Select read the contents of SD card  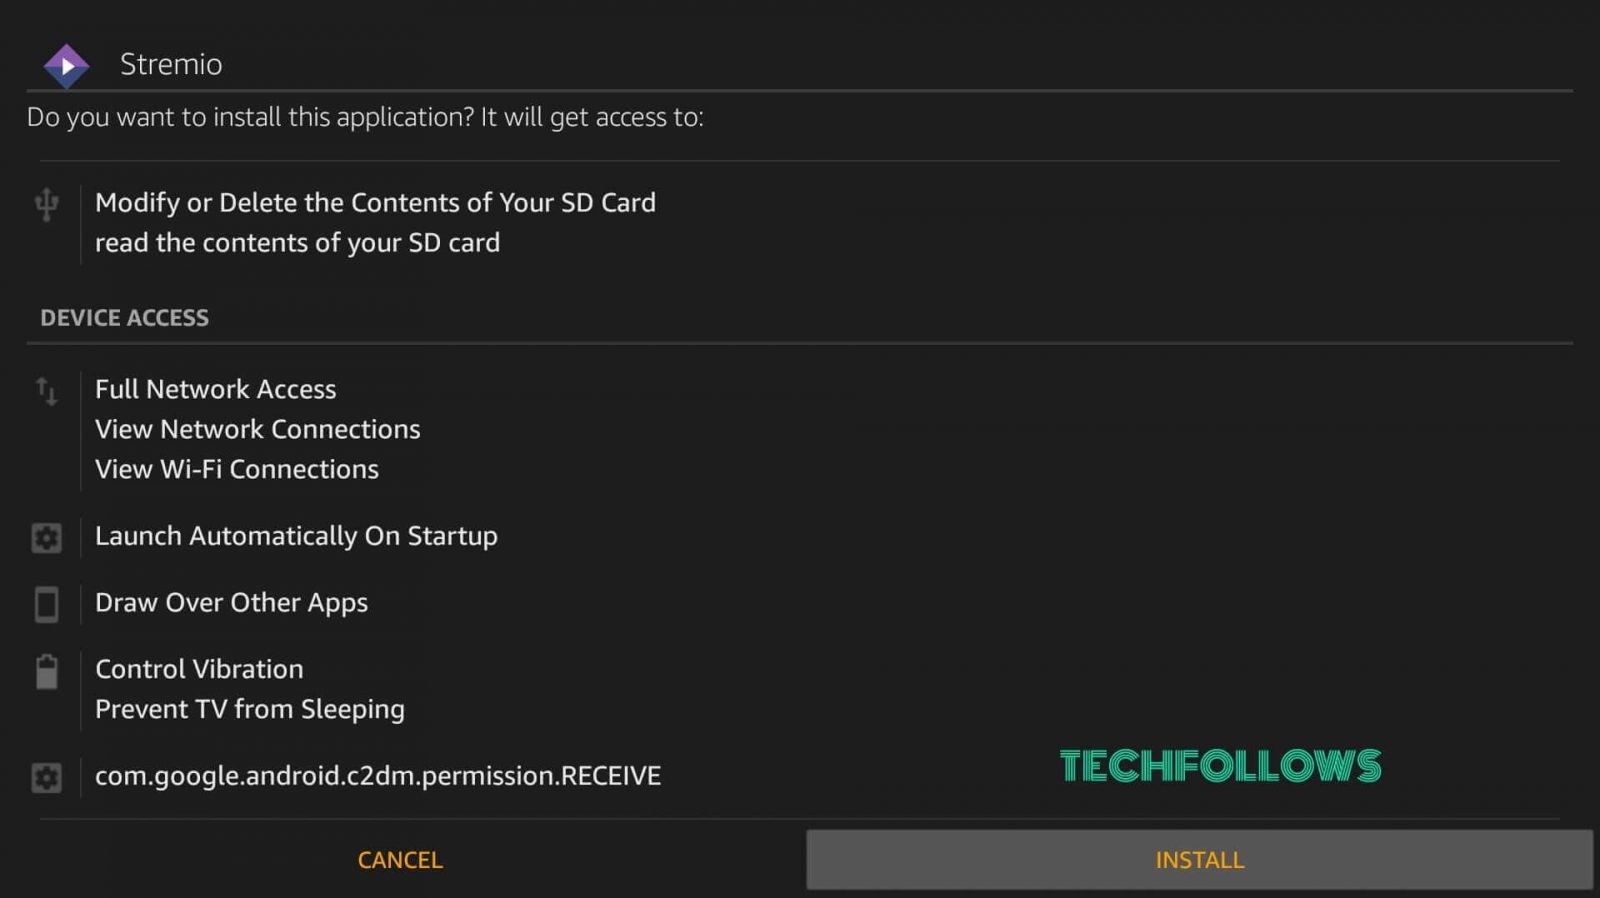(297, 242)
